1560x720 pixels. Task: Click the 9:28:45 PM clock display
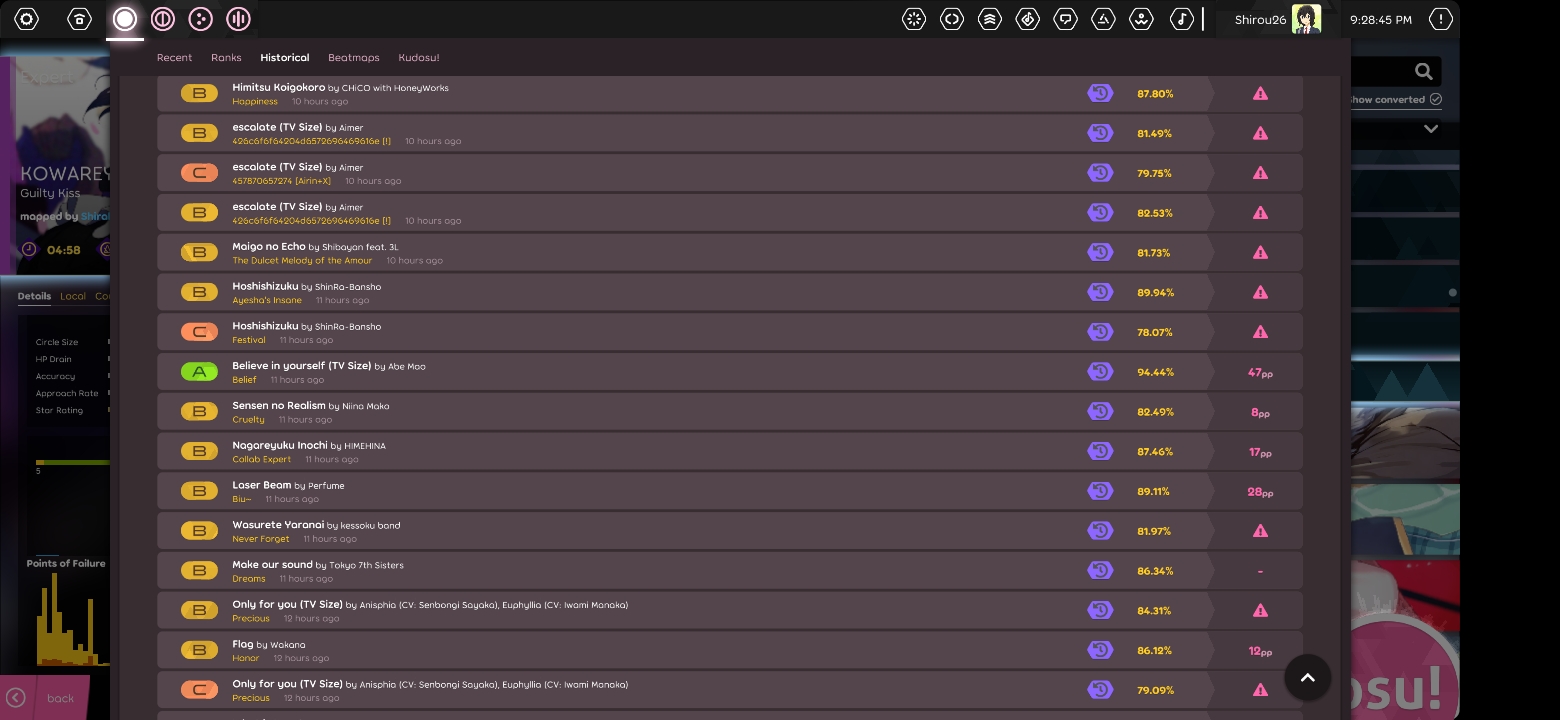1381,20
